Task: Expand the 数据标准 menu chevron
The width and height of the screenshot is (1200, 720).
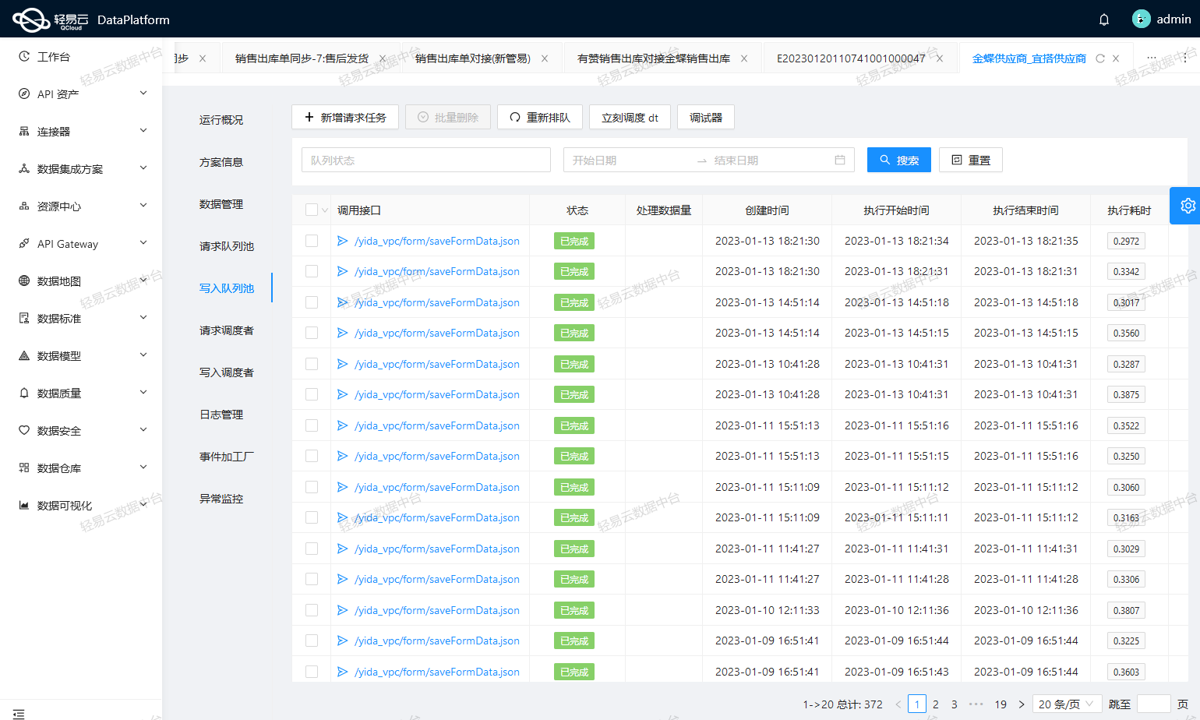Action: coord(143,318)
